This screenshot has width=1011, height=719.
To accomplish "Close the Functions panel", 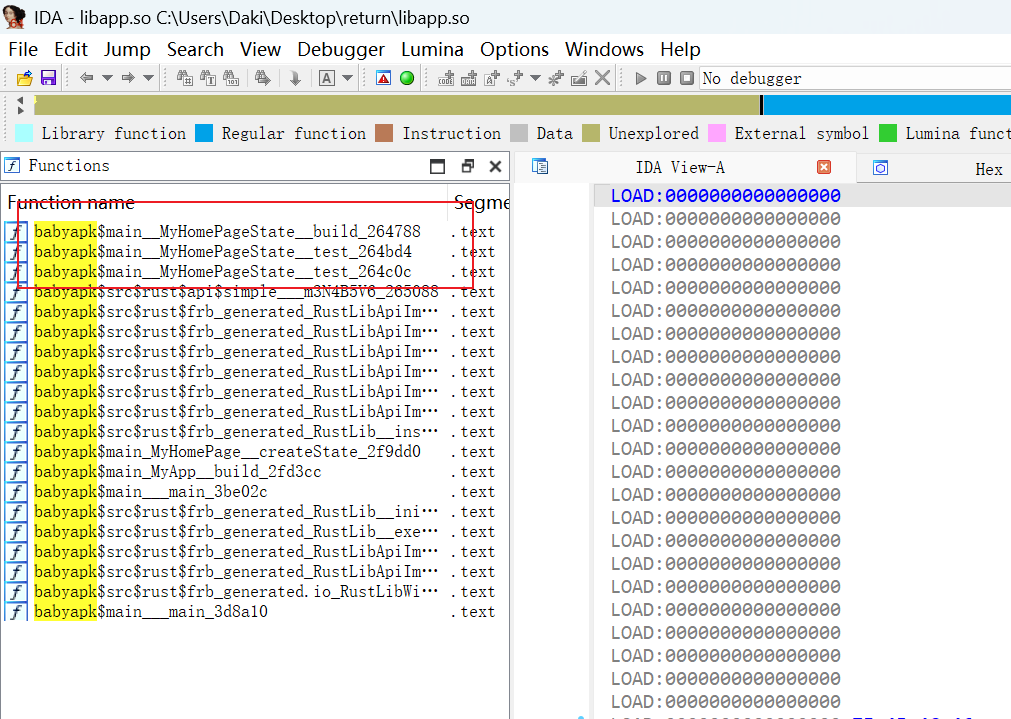I will pyautogui.click(x=495, y=166).
